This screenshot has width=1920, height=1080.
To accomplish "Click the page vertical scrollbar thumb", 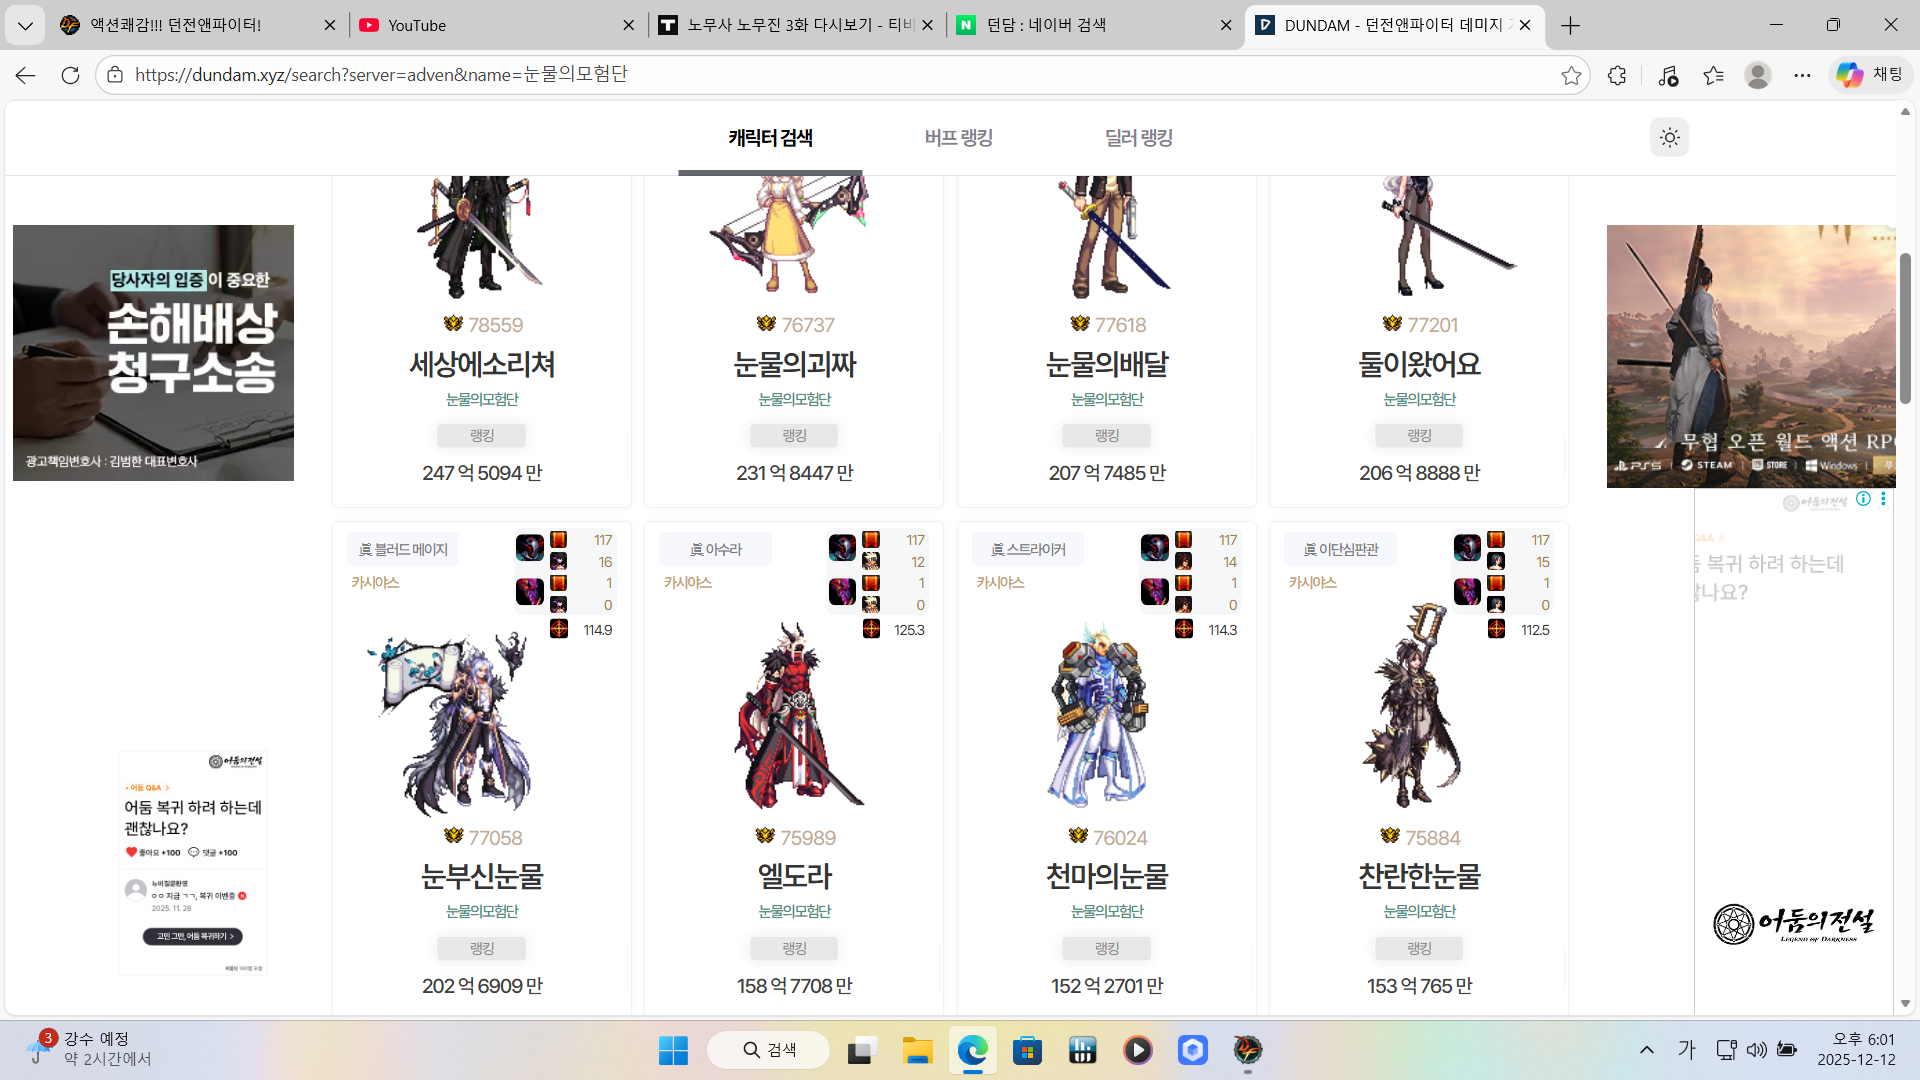I will 1905,330.
